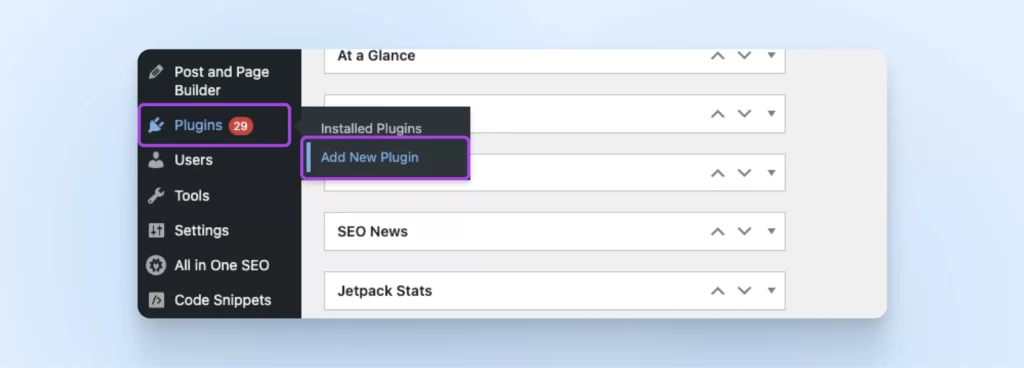
Task: Choose Add New Plugin in the submenu
Action: pyautogui.click(x=370, y=157)
